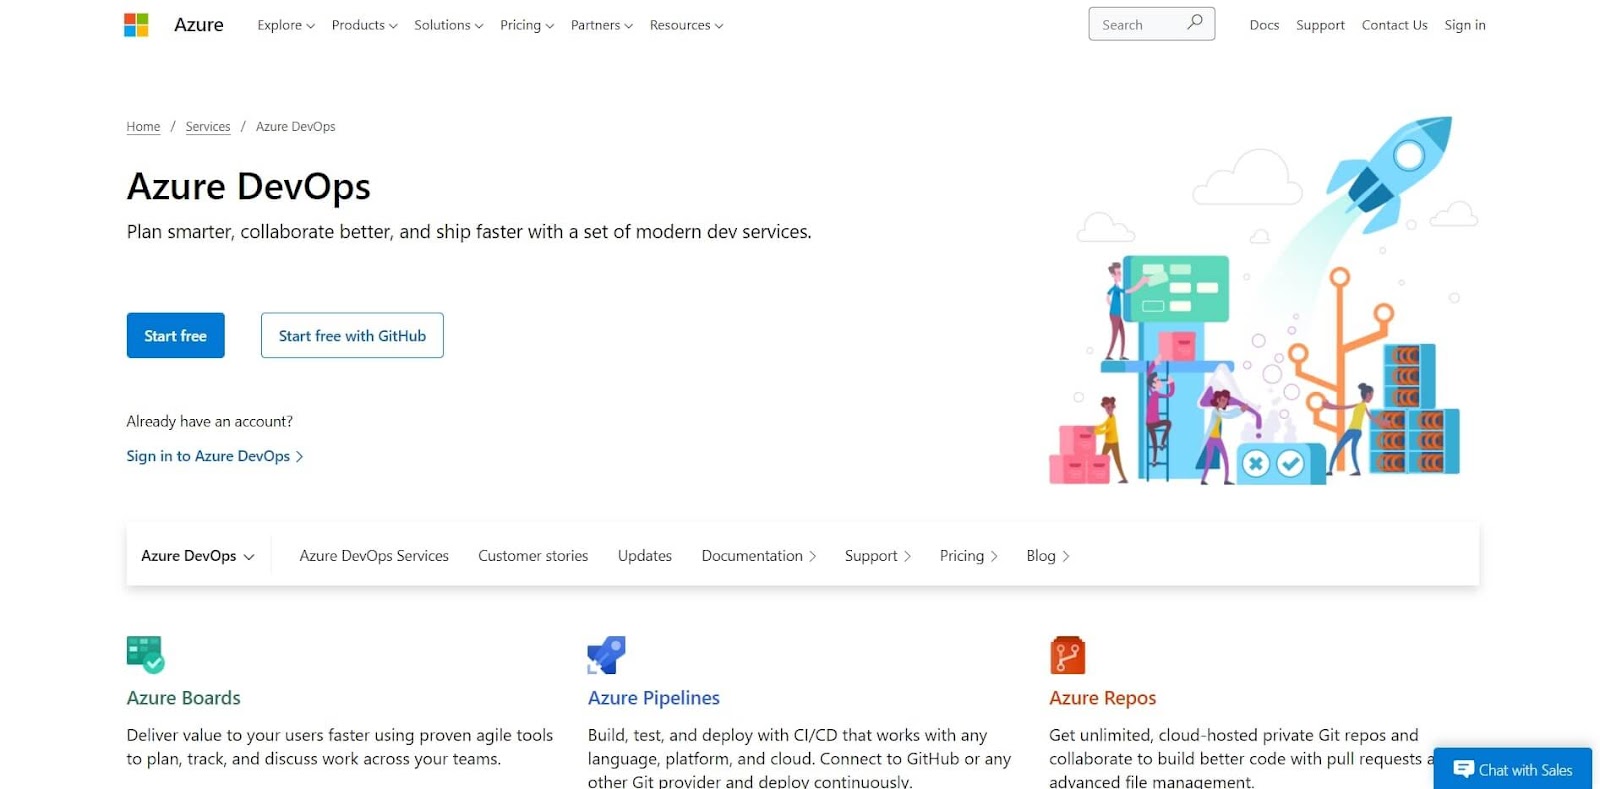Open Support in the sub-navigation bar
This screenshot has height=789, width=1600.
point(878,556)
